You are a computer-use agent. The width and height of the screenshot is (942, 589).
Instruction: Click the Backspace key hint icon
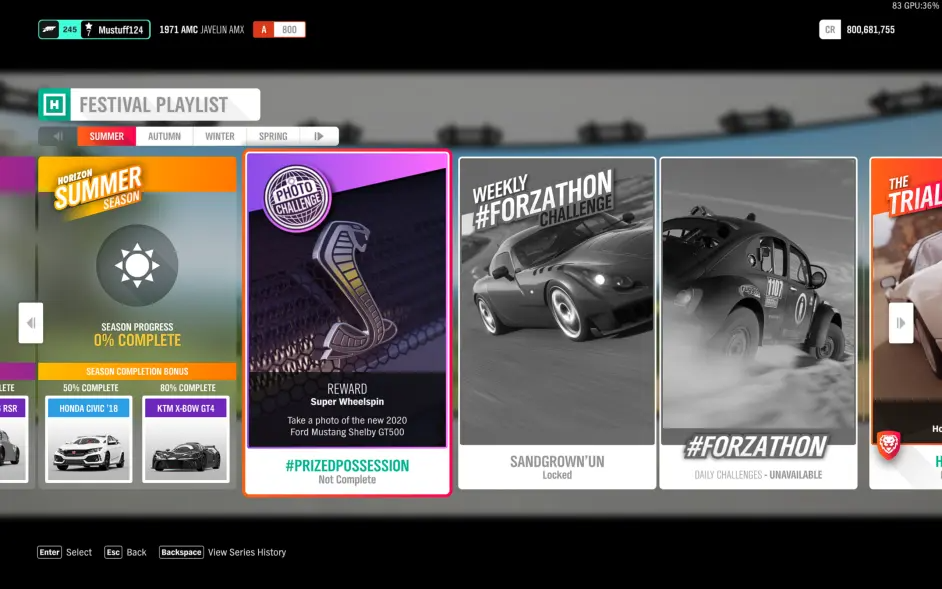pyautogui.click(x=181, y=552)
